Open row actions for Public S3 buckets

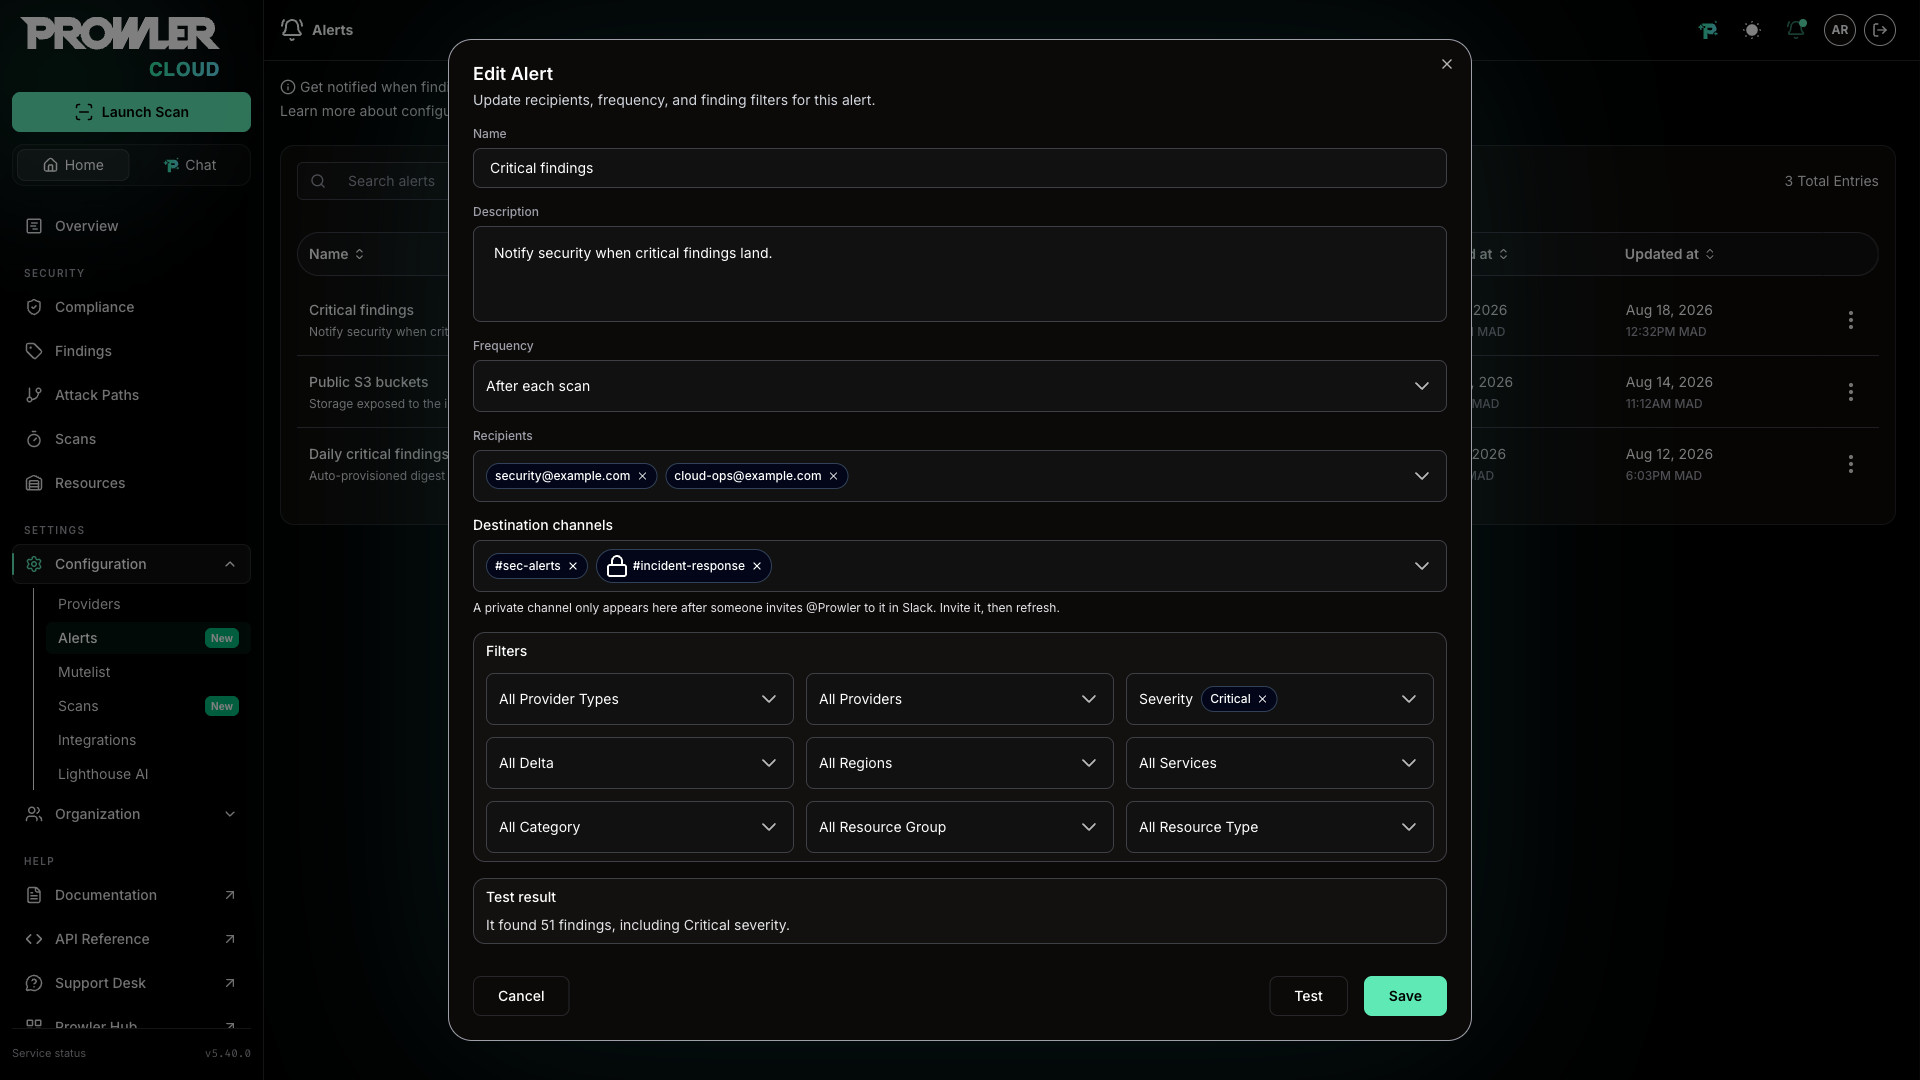pos(1851,392)
